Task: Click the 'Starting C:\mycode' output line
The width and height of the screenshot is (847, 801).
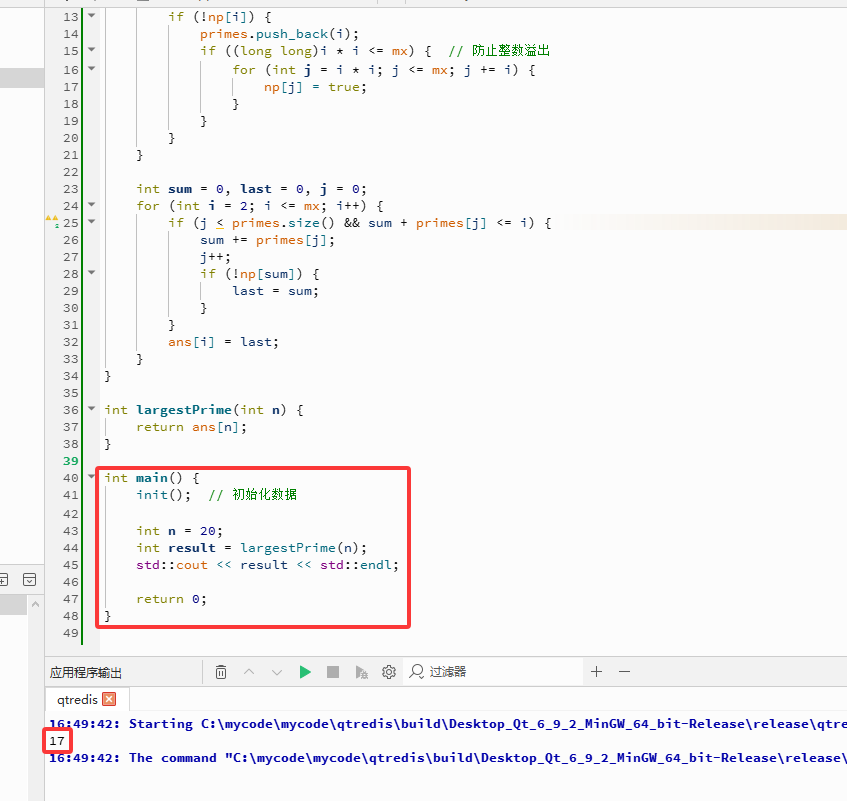Action: 447,724
